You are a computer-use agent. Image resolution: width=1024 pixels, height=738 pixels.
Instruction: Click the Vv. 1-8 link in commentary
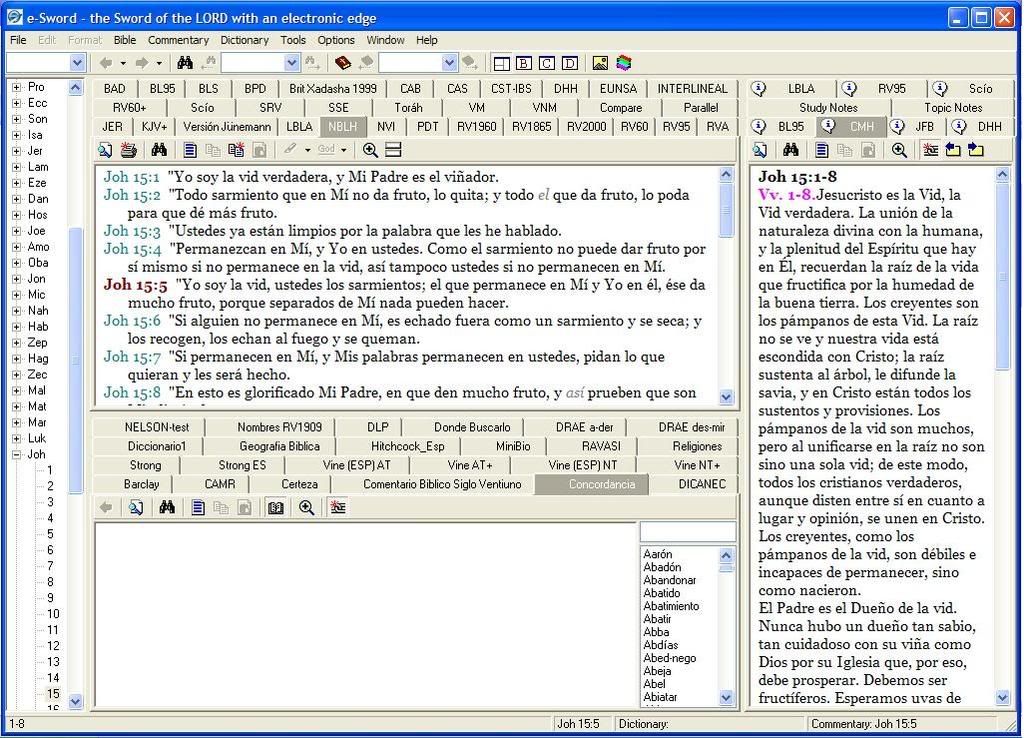786,195
